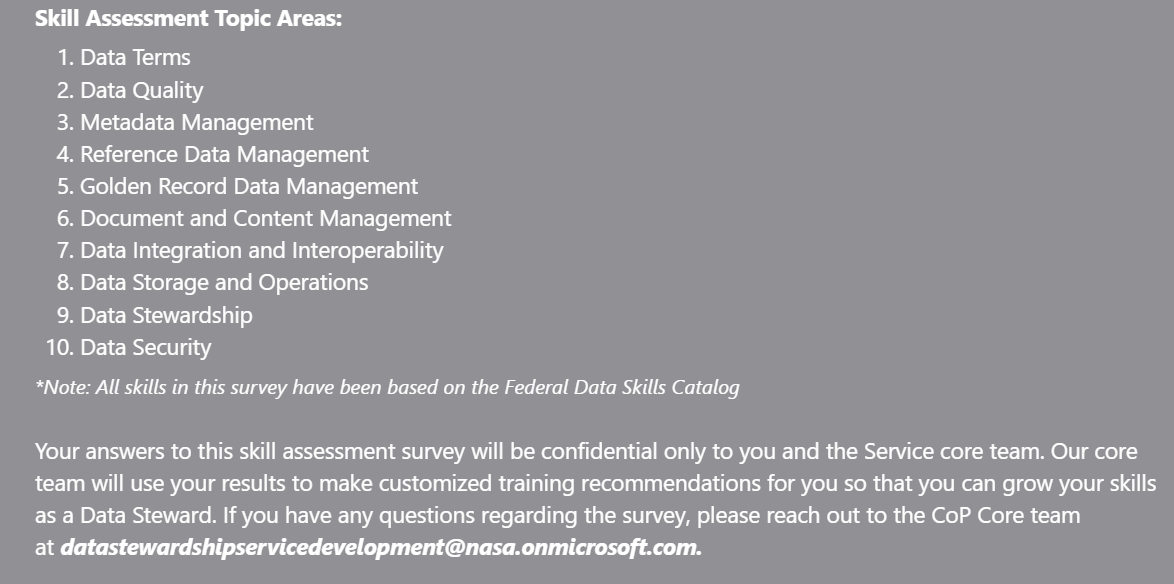Select the 'Data Stewardship' topic

tap(166, 315)
